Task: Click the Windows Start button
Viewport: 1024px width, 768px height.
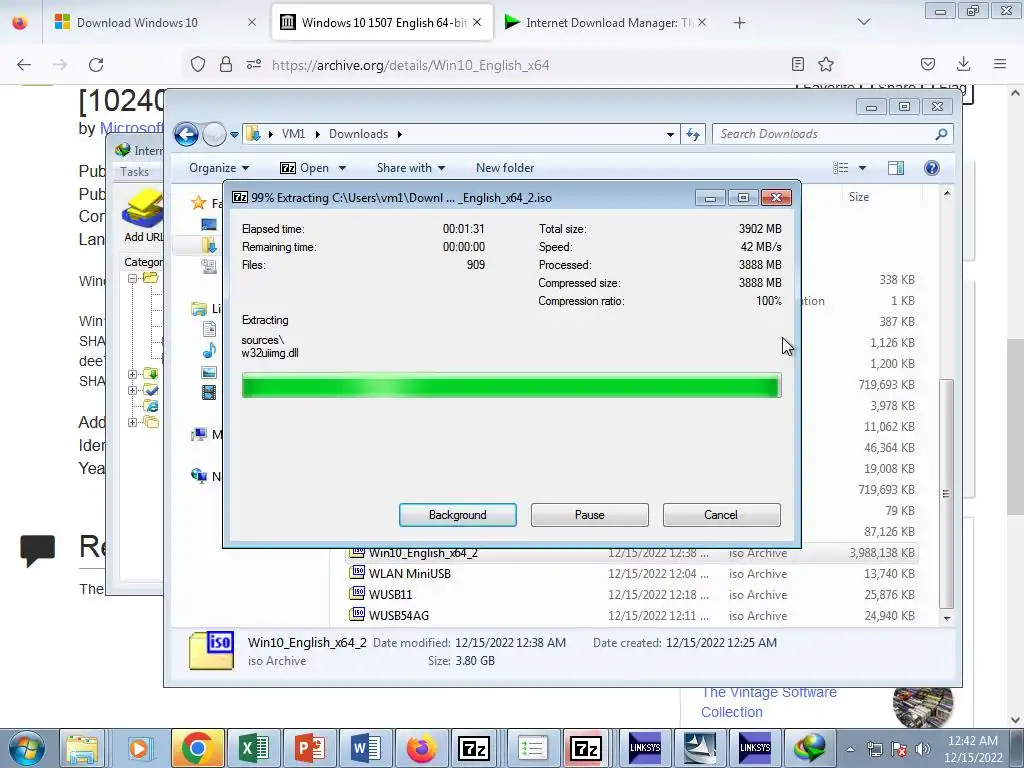Action: (x=26, y=748)
